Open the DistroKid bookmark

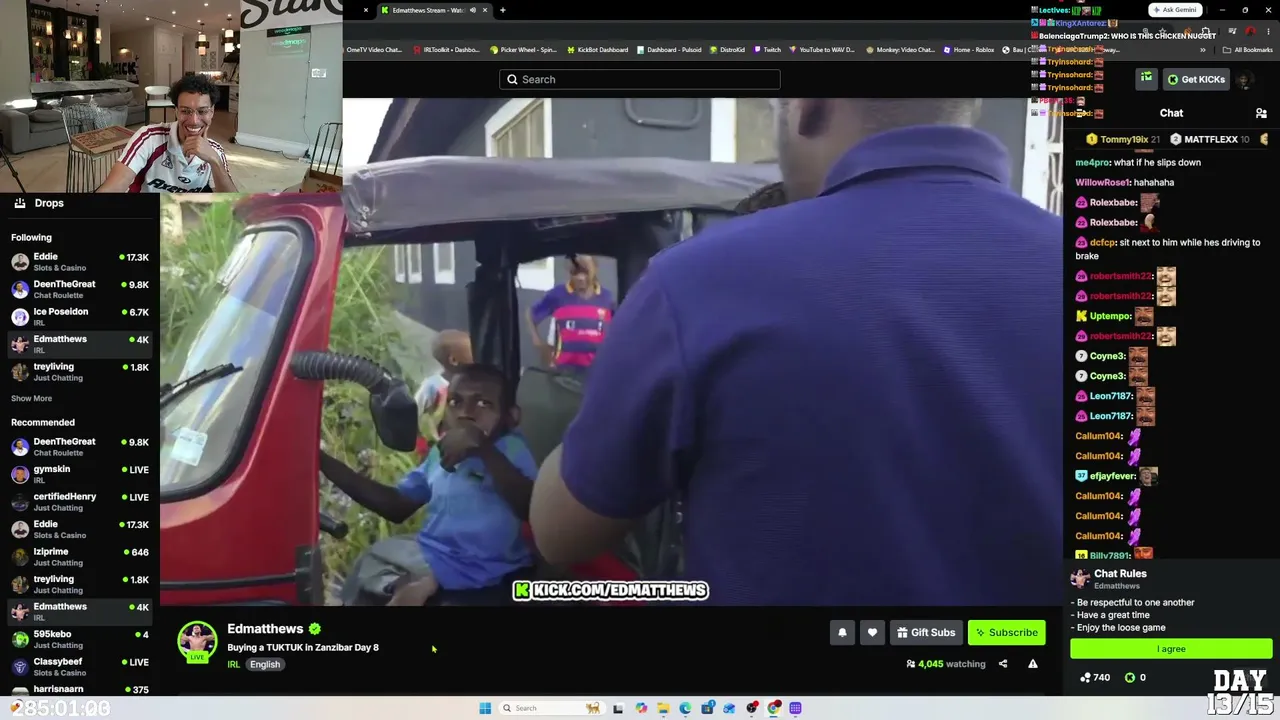[x=727, y=49]
